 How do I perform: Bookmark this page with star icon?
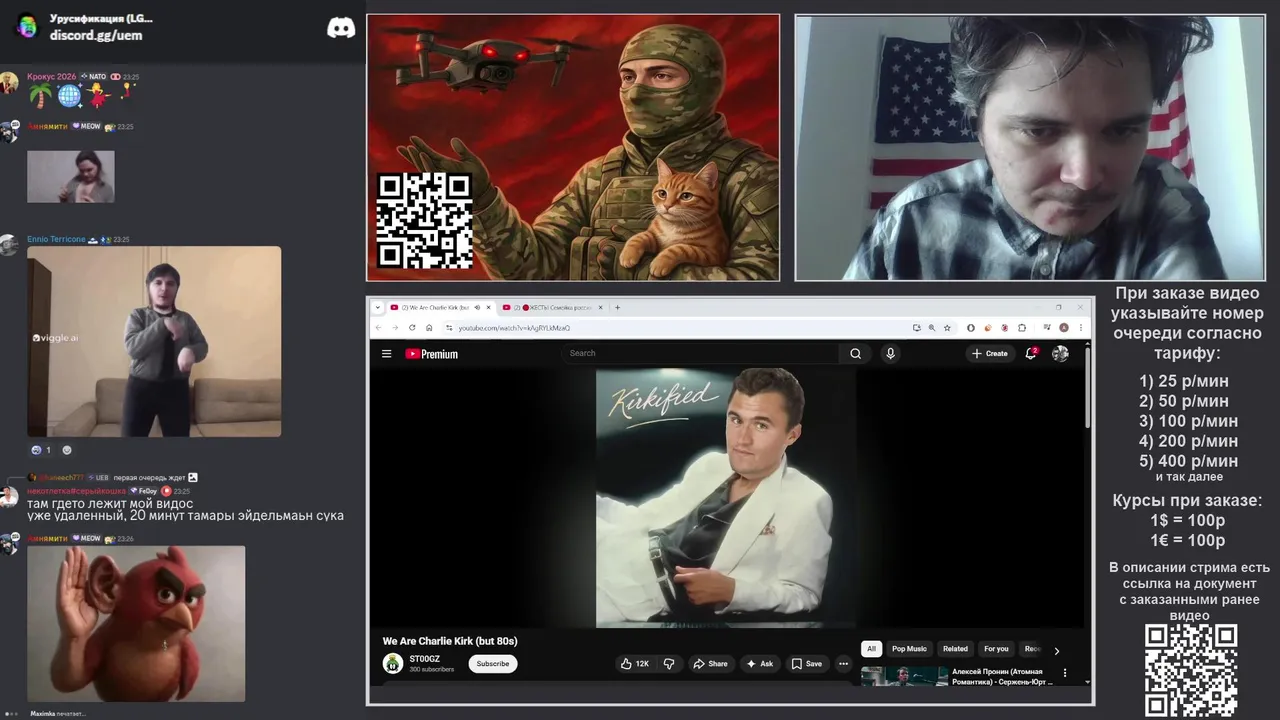click(947, 328)
